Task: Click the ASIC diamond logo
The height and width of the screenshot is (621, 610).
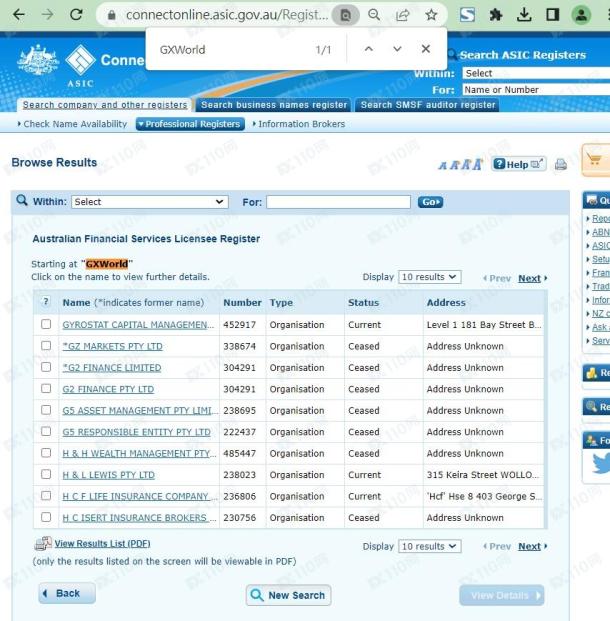Action: (x=80, y=60)
